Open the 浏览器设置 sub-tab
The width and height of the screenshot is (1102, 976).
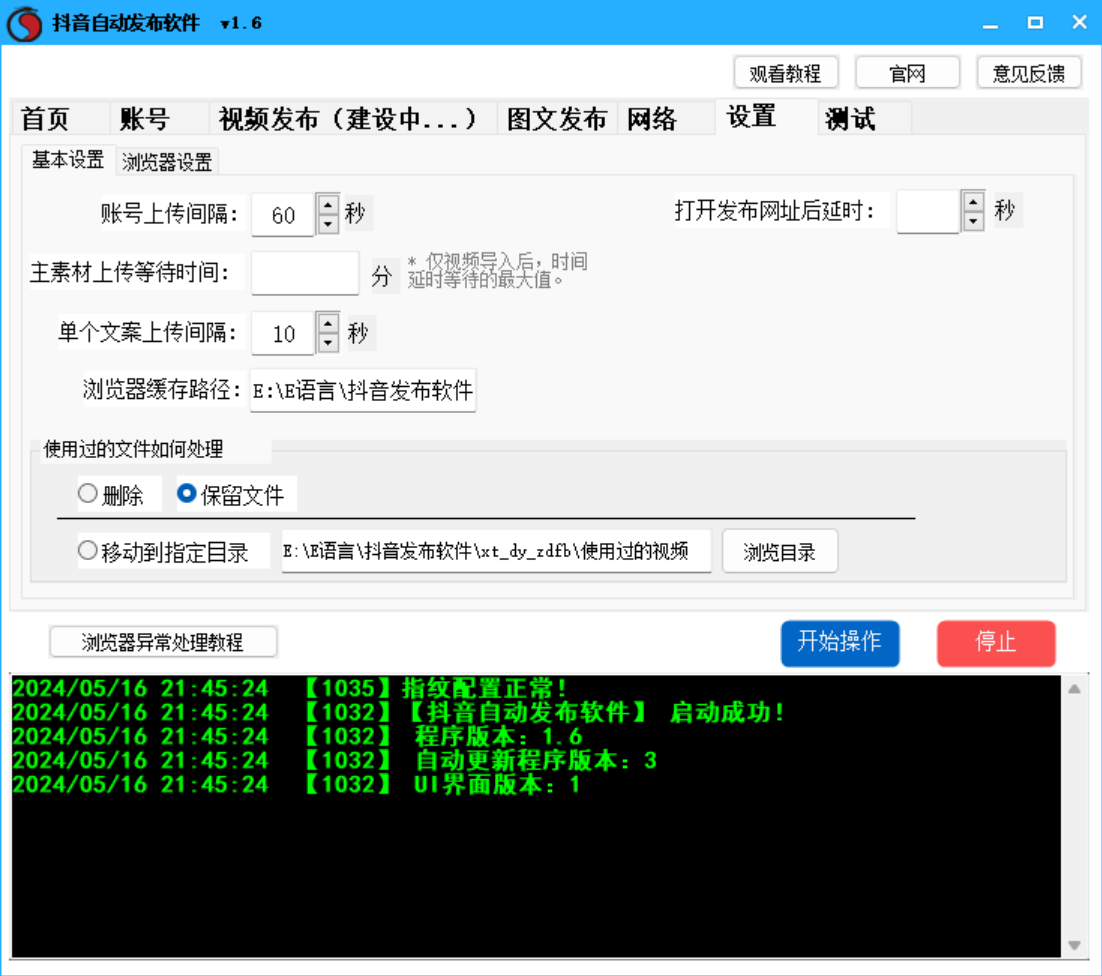(x=167, y=162)
